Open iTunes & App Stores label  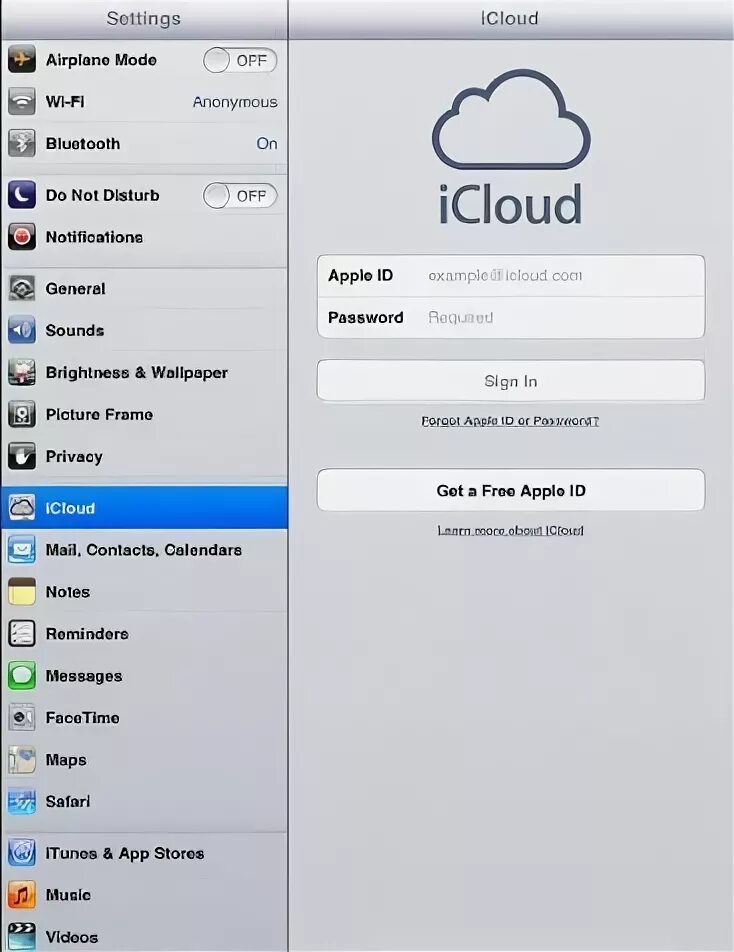(x=125, y=854)
